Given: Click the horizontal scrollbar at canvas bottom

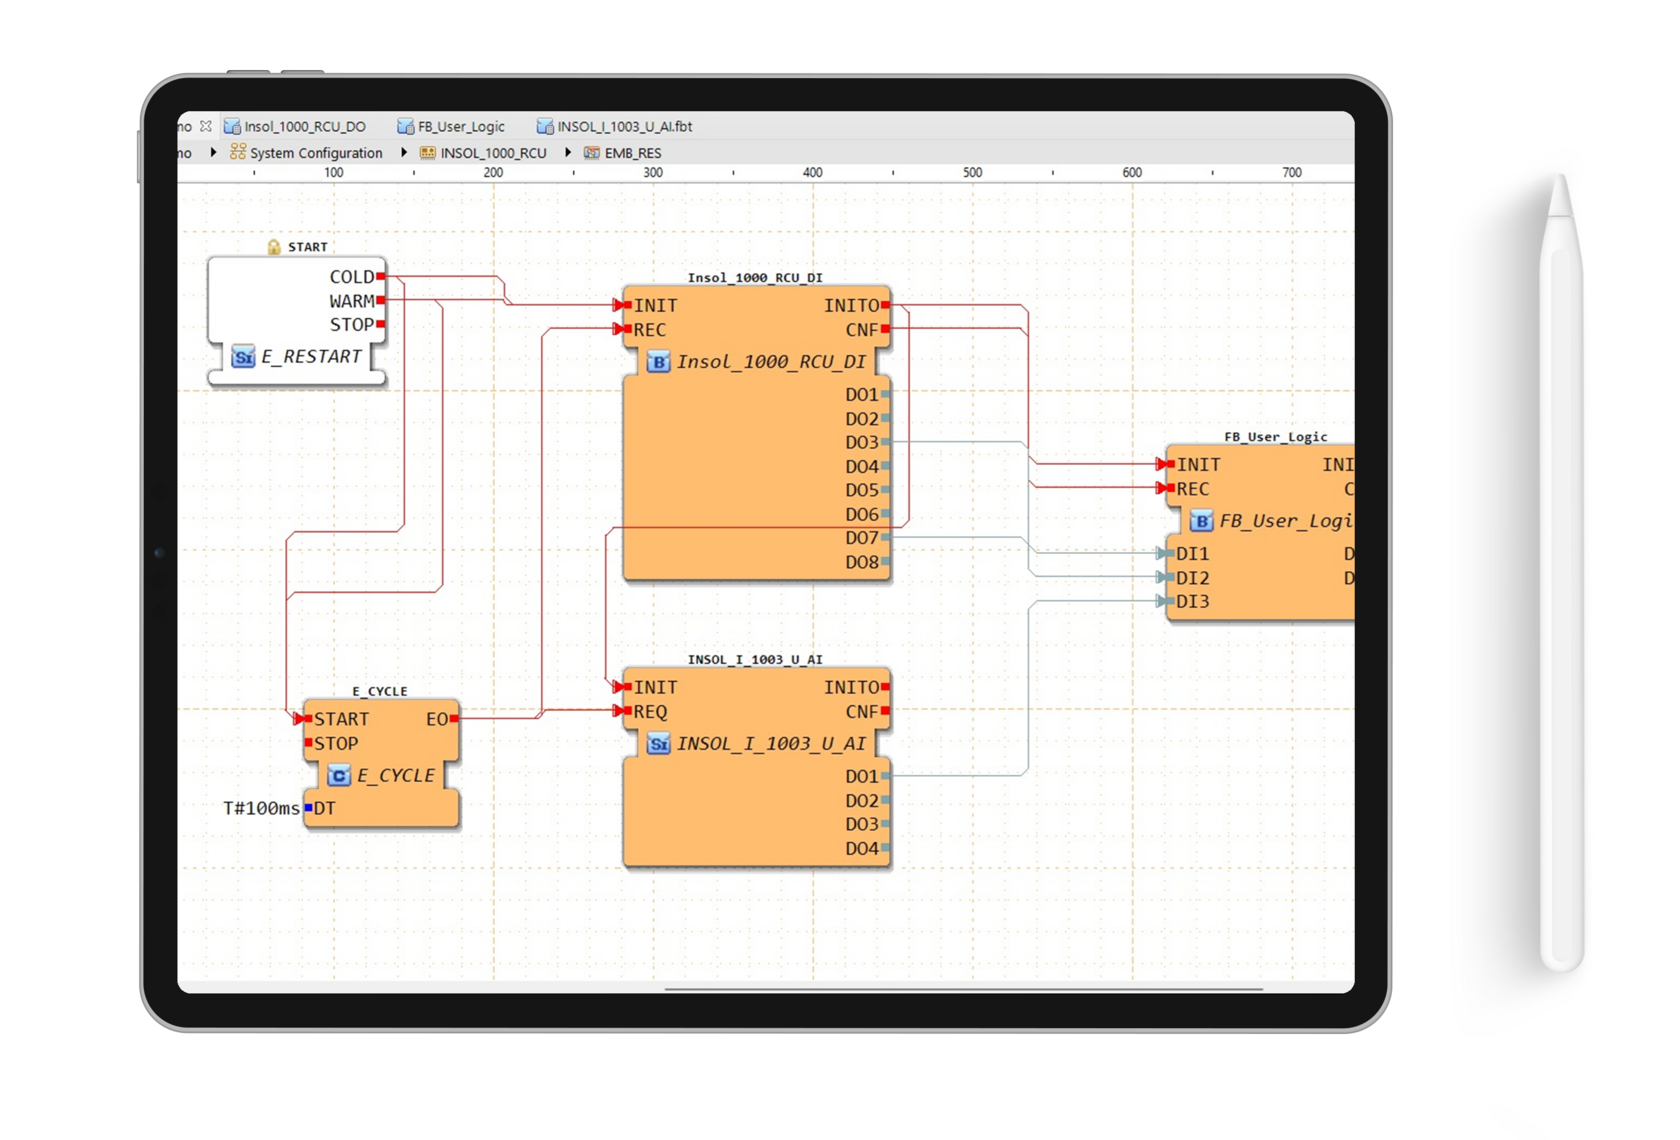Looking at the screenshot, I should click(x=963, y=989).
